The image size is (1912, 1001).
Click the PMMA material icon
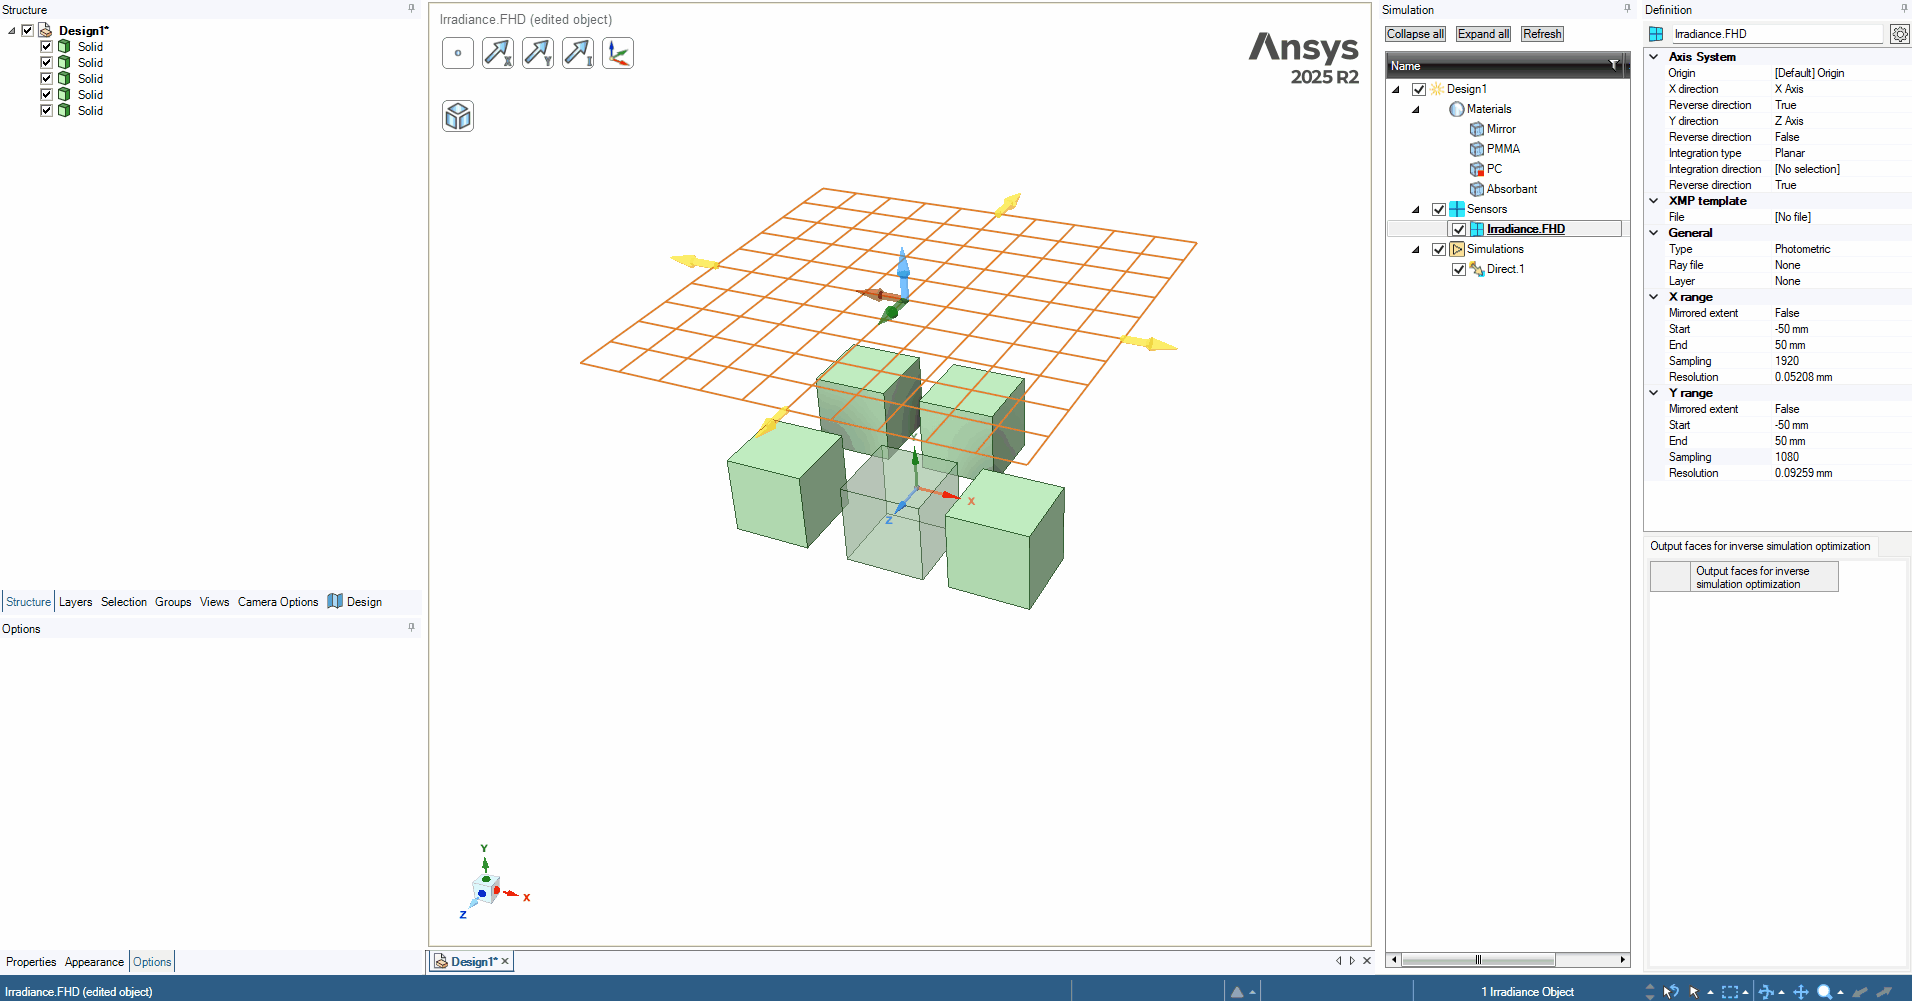click(1476, 149)
